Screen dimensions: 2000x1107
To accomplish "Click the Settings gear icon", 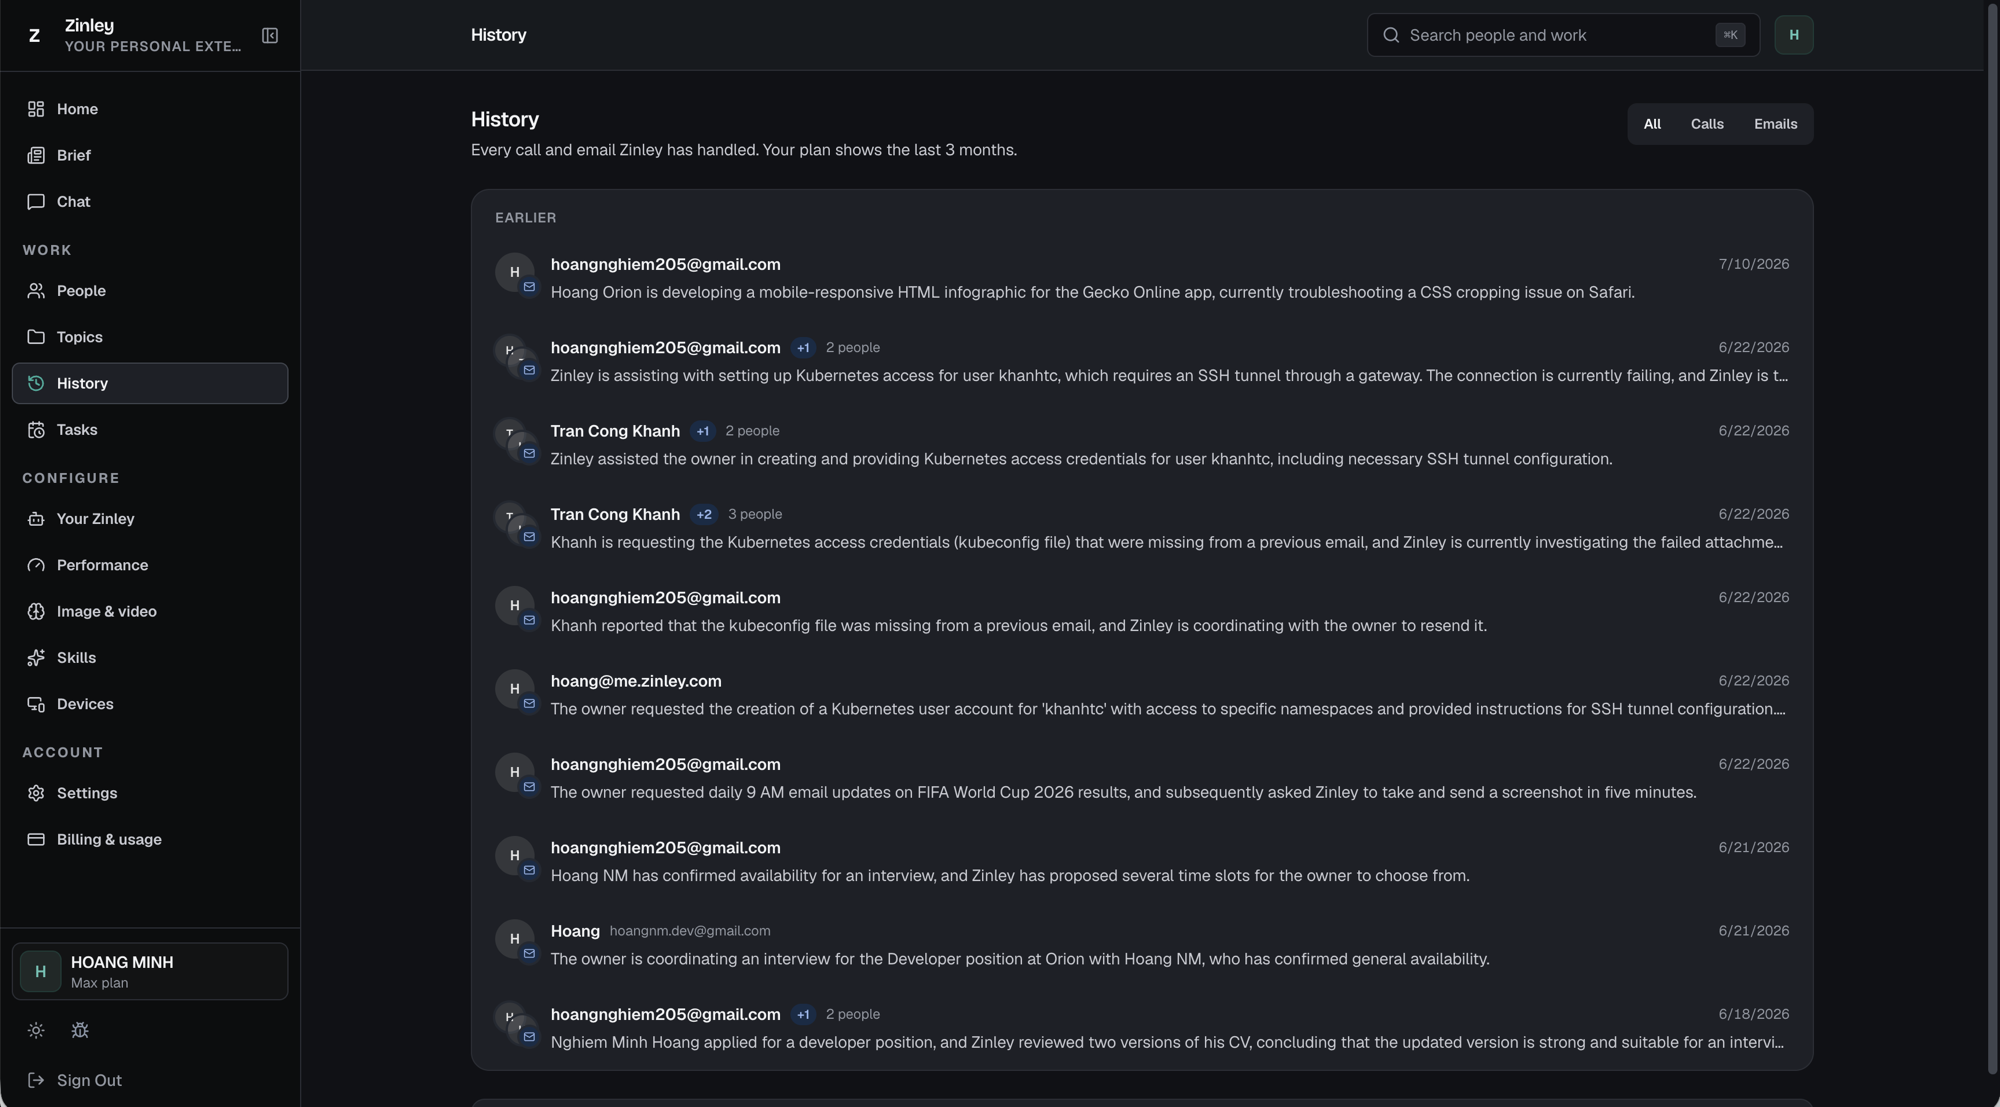I will [36, 793].
